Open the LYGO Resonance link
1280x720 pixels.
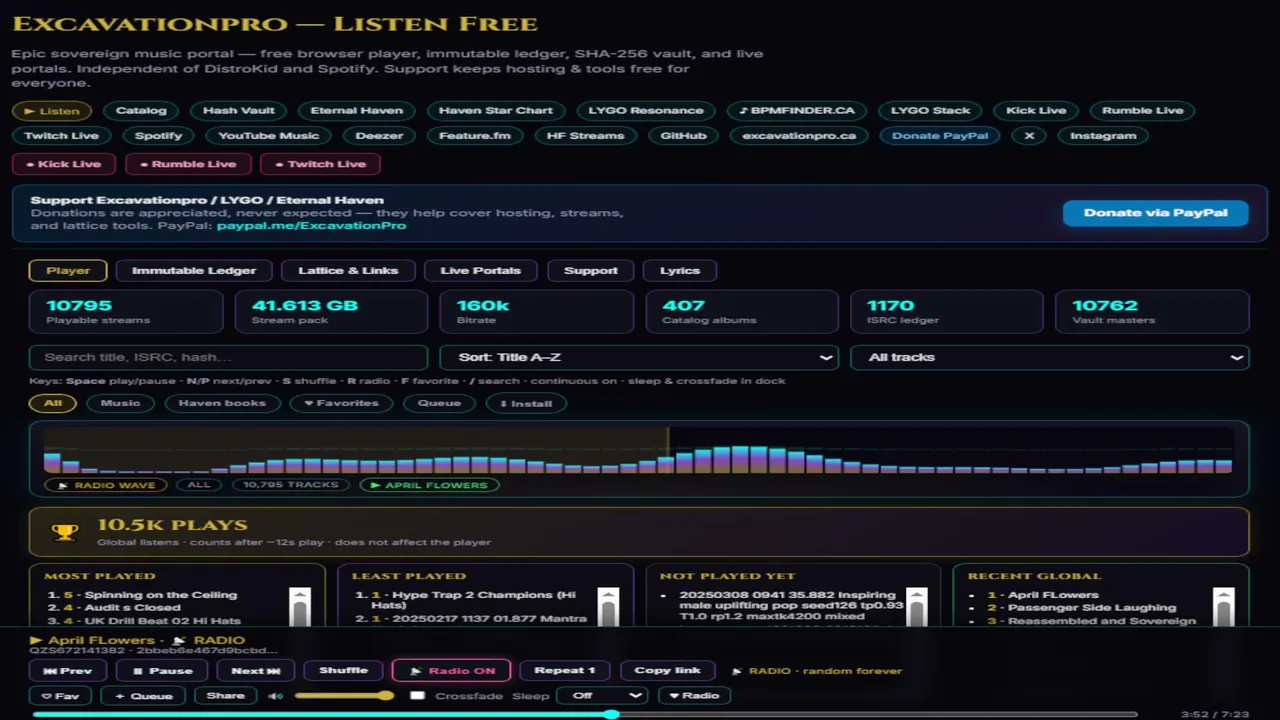[646, 111]
